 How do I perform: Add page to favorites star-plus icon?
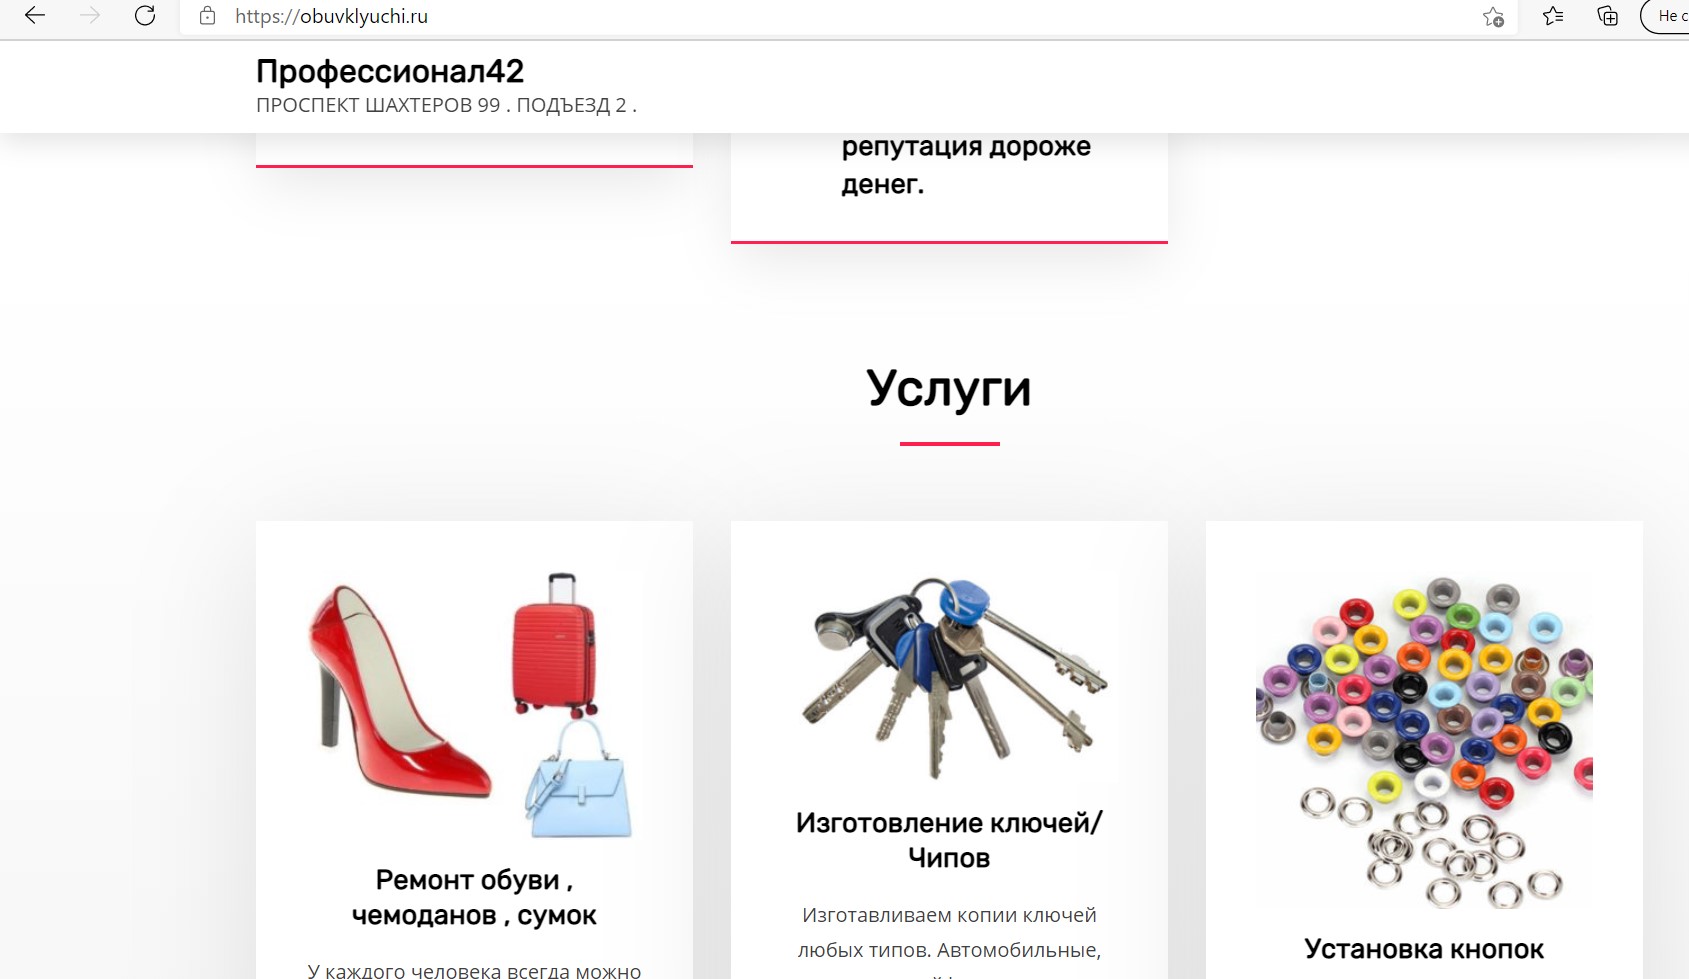pyautogui.click(x=1493, y=16)
